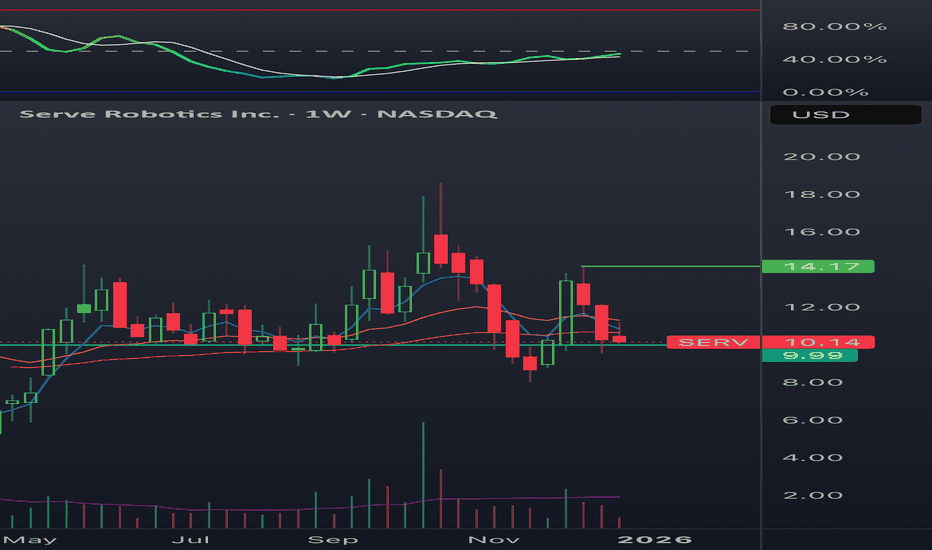Click the 0.00% indicator axis label
This screenshot has height=550, width=932.
point(826,92)
